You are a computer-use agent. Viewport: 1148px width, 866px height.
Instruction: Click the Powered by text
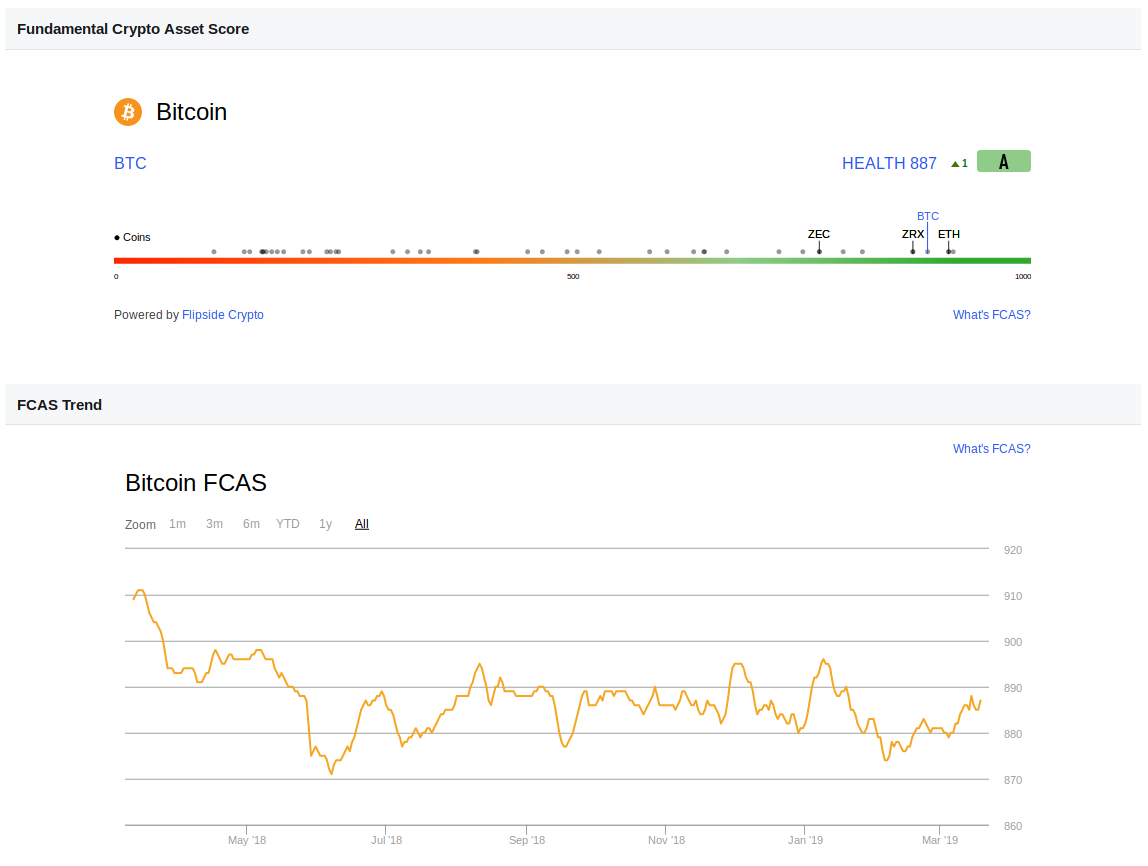point(146,315)
